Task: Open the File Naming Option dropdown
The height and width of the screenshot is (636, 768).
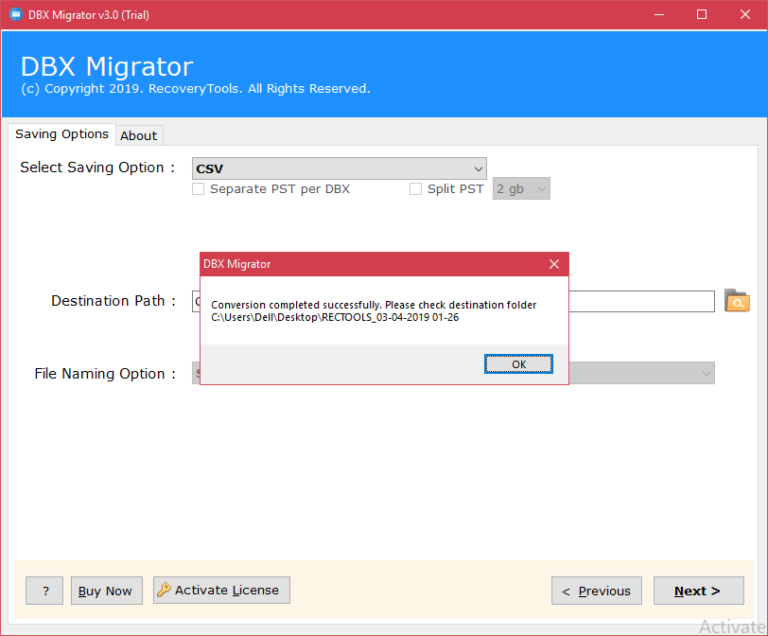Action: [640, 373]
